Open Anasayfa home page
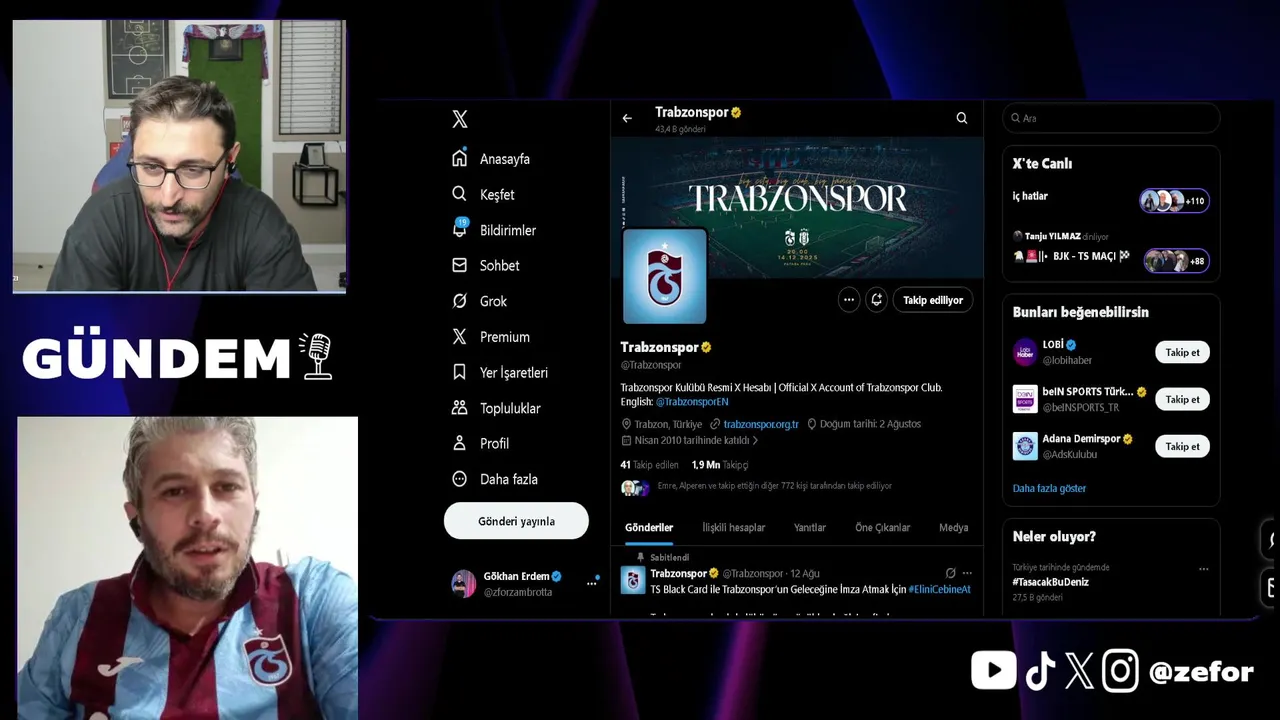Screen dimensions: 1280x720 tap(491, 159)
